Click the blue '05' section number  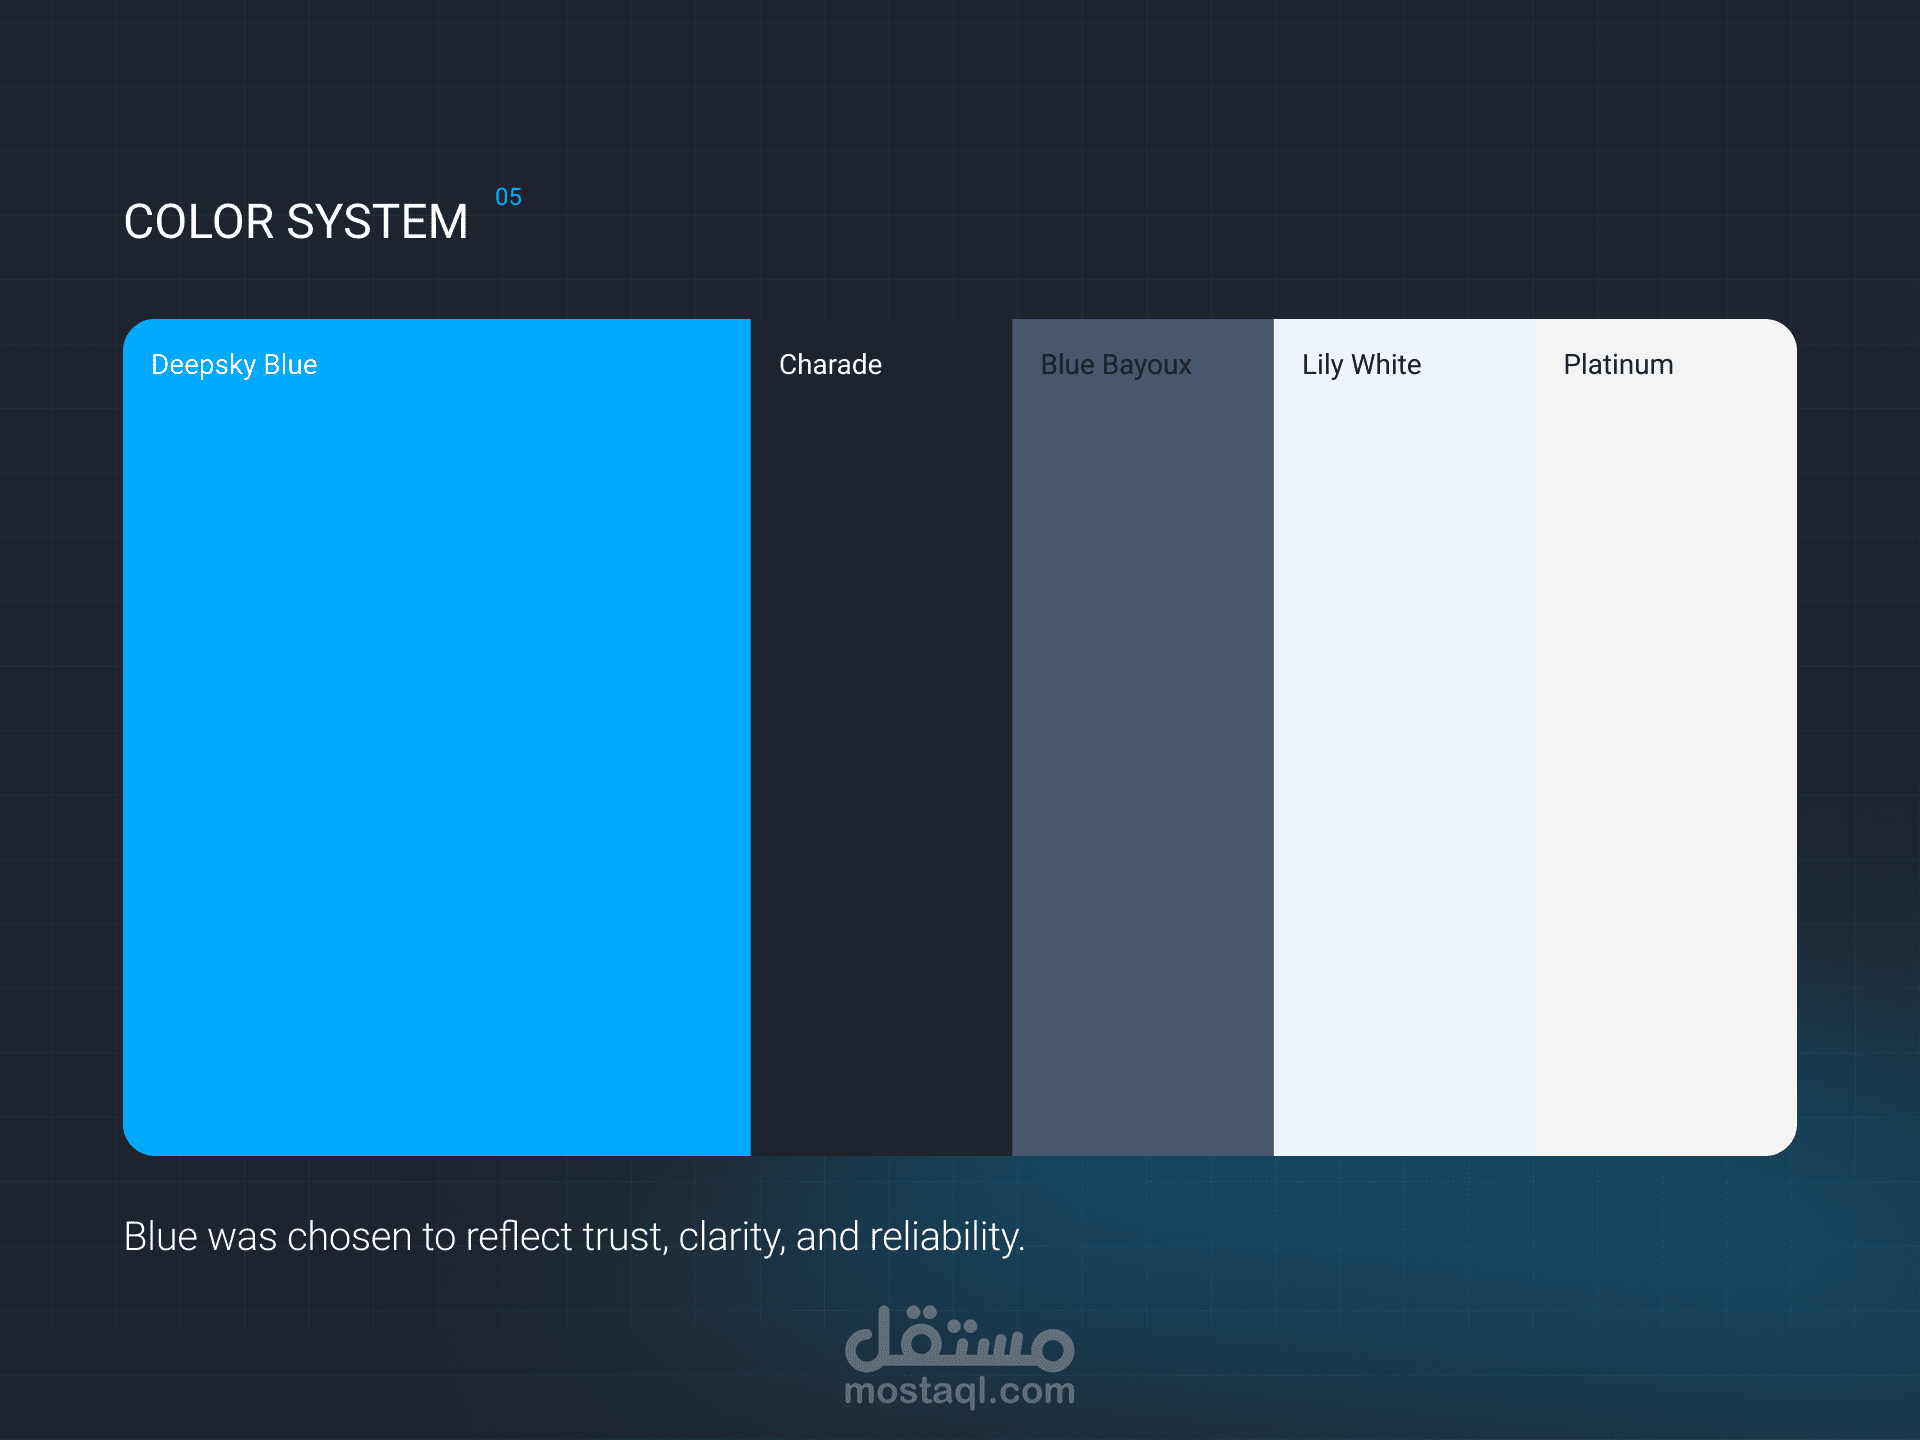coord(508,197)
